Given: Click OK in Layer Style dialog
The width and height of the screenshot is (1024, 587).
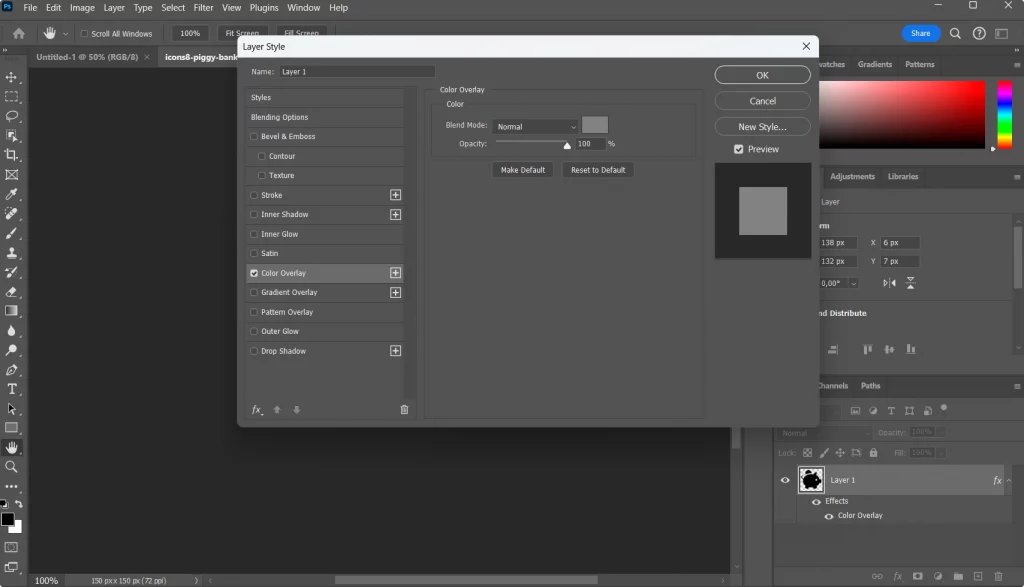Looking at the screenshot, I should coord(762,75).
